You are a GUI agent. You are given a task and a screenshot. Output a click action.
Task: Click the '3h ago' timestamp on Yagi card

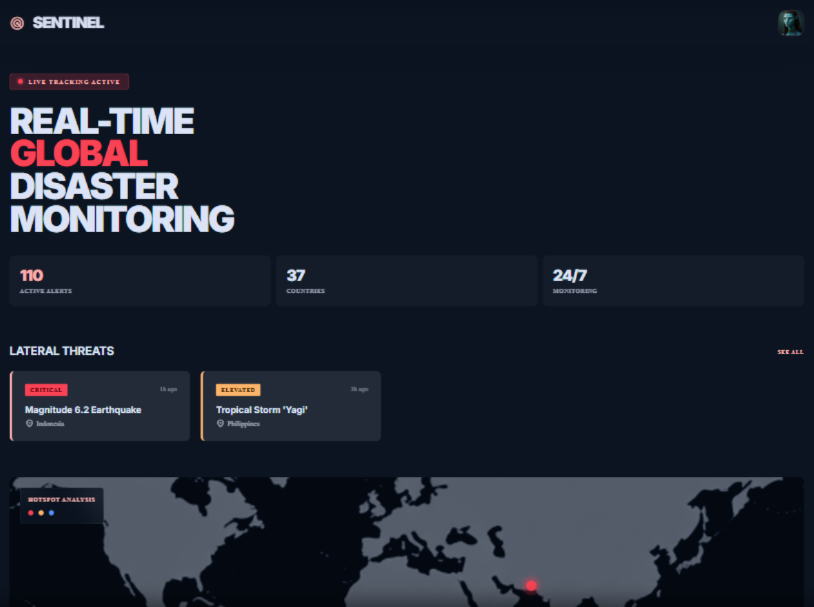[359, 389]
